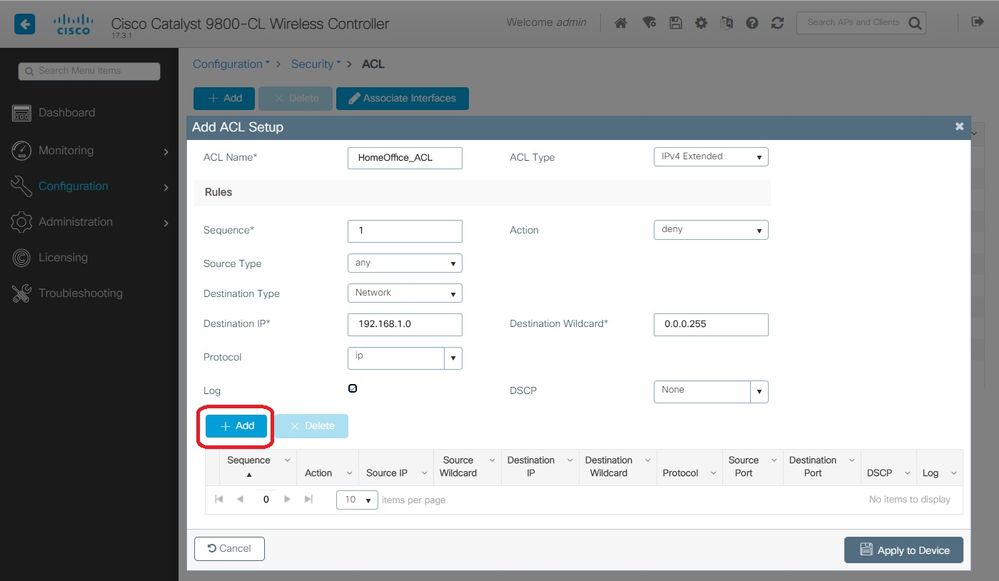The height and width of the screenshot is (581, 999).
Task: Click the back arrow icon beside Cisco logo
Action: pyautogui.click(x=24, y=24)
